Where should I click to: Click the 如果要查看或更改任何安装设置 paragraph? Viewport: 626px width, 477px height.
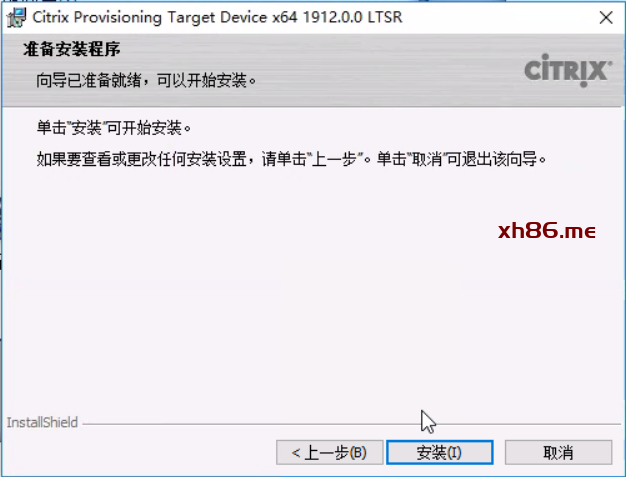pyautogui.click(x=291, y=159)
